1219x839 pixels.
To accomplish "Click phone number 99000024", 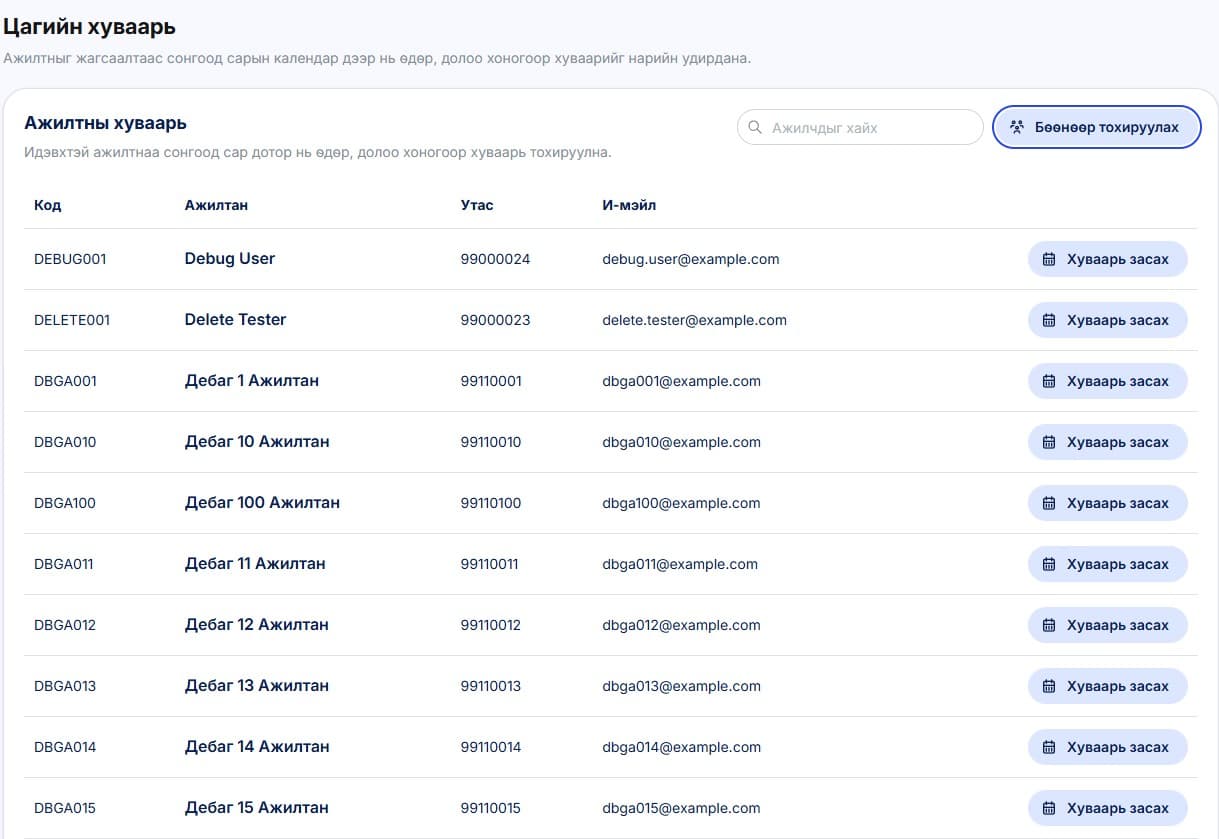I will click(496, 259).
